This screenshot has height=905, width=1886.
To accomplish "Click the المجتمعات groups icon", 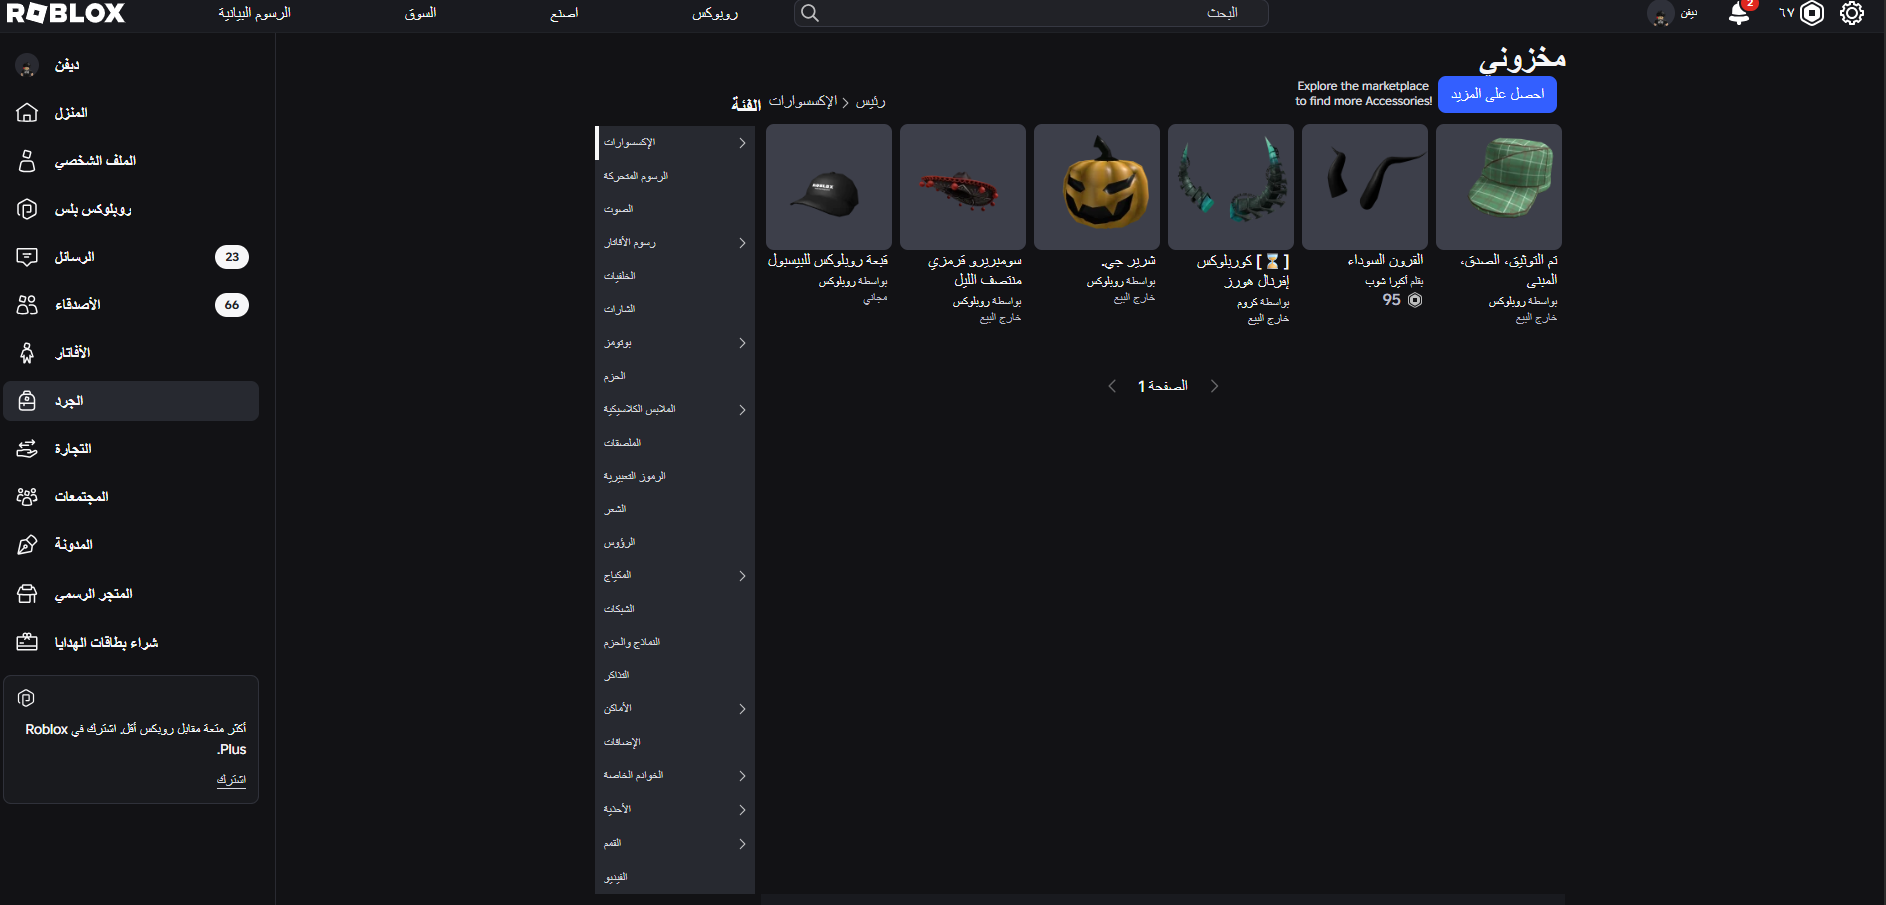I will [x=27, y=497].
